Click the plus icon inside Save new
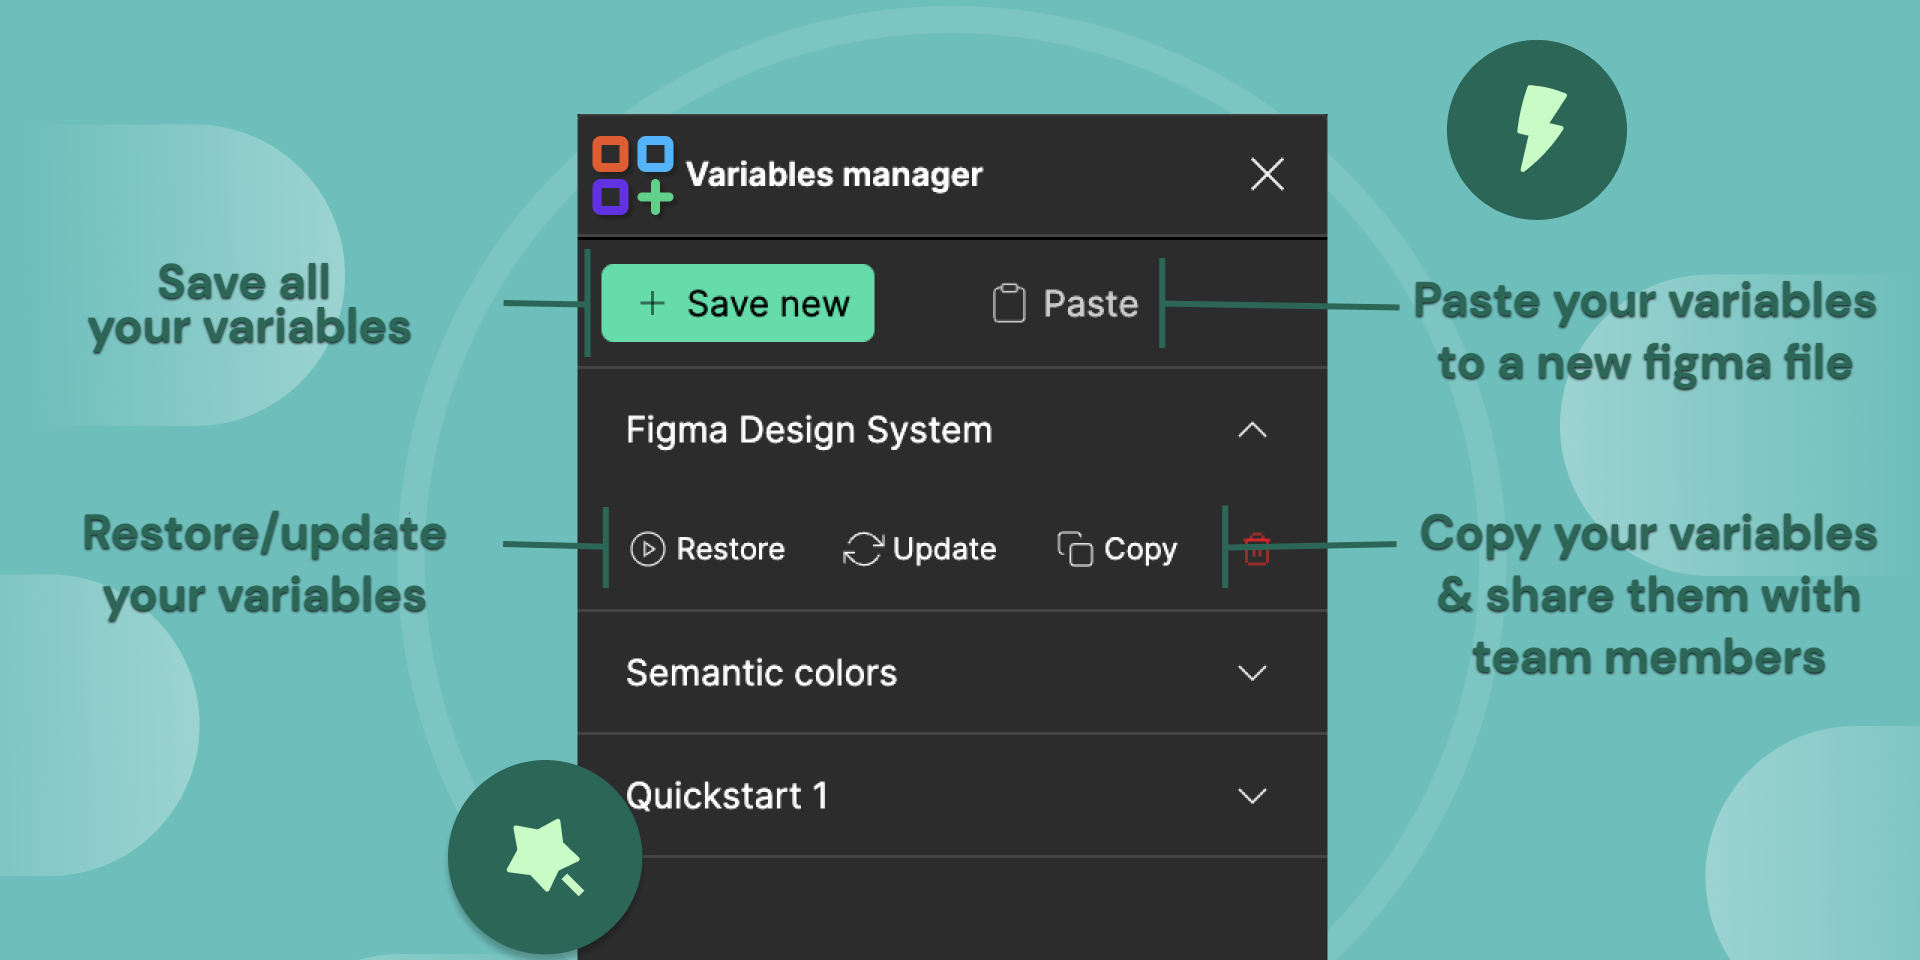The width and height of the screenshot is (1920, 960). click(x=651, y=303)
